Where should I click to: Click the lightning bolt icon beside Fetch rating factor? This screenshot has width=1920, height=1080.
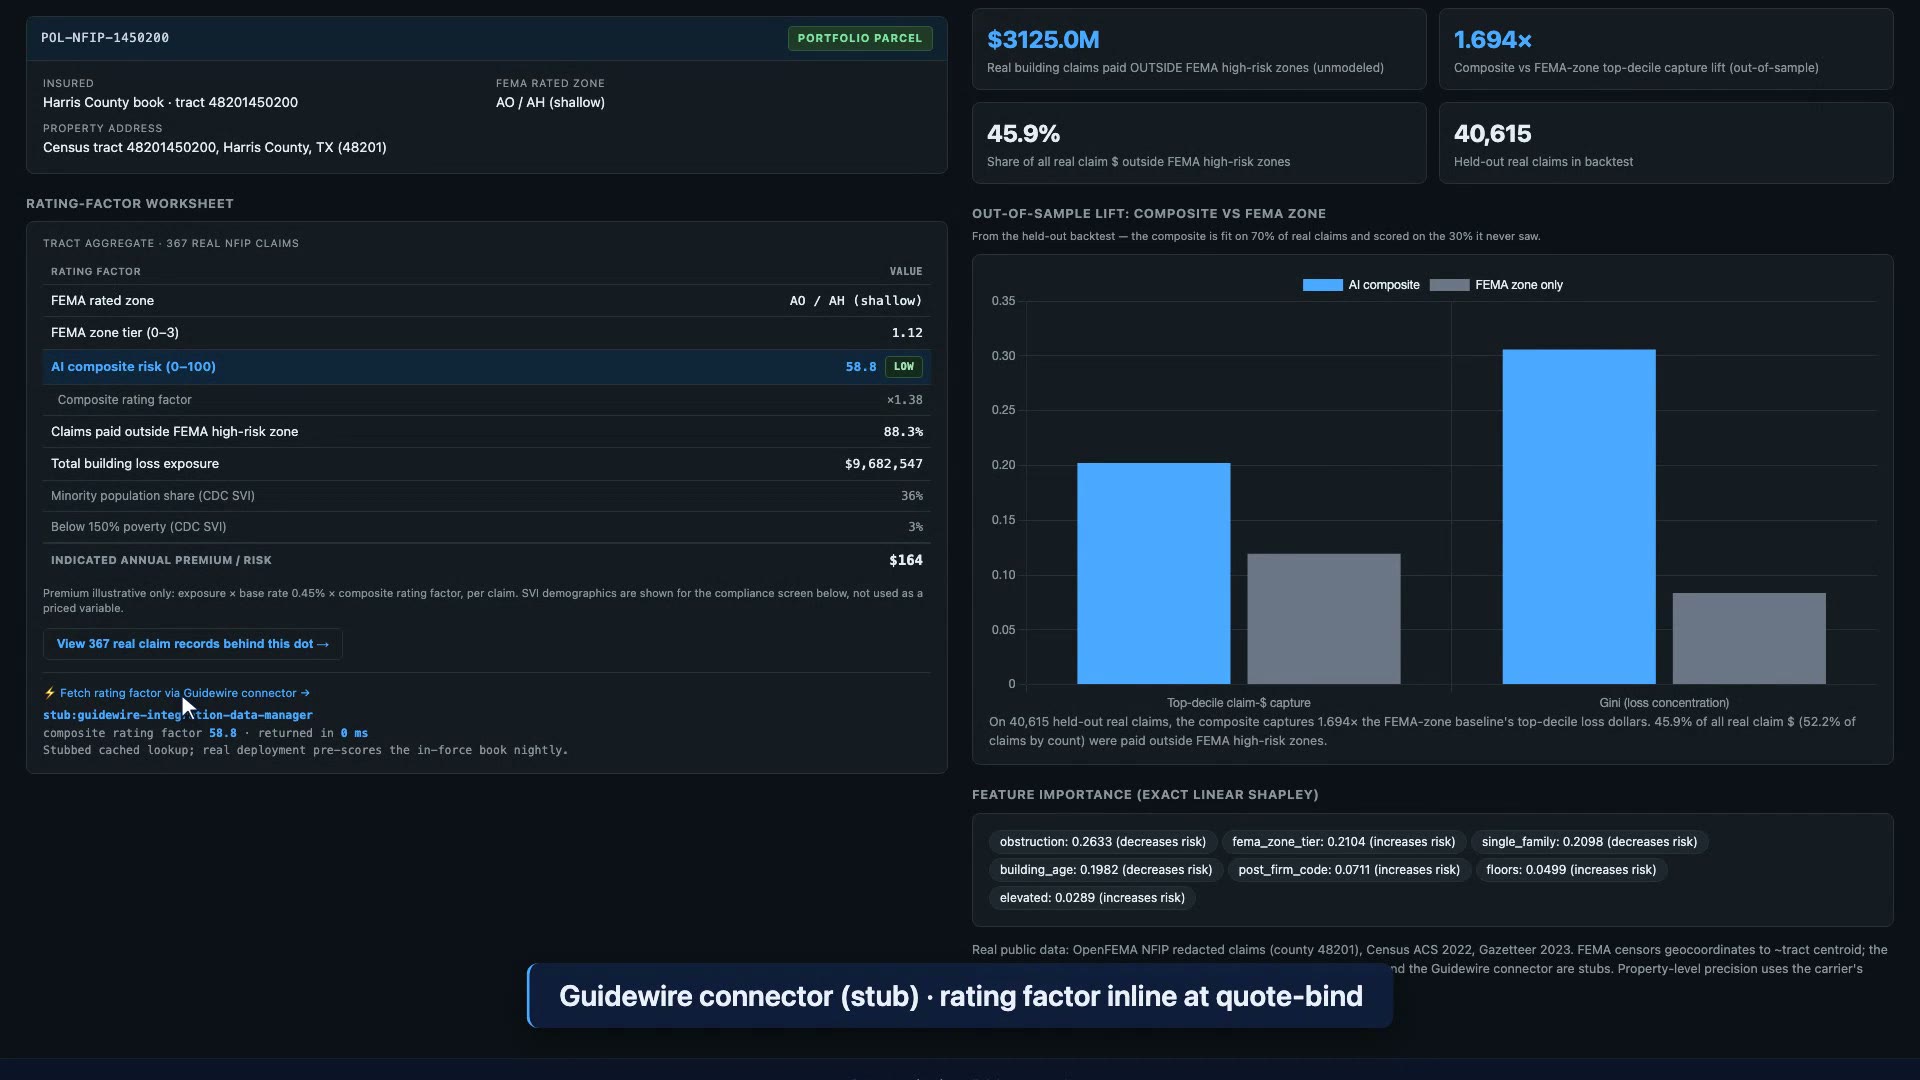(x=49, y=693)
